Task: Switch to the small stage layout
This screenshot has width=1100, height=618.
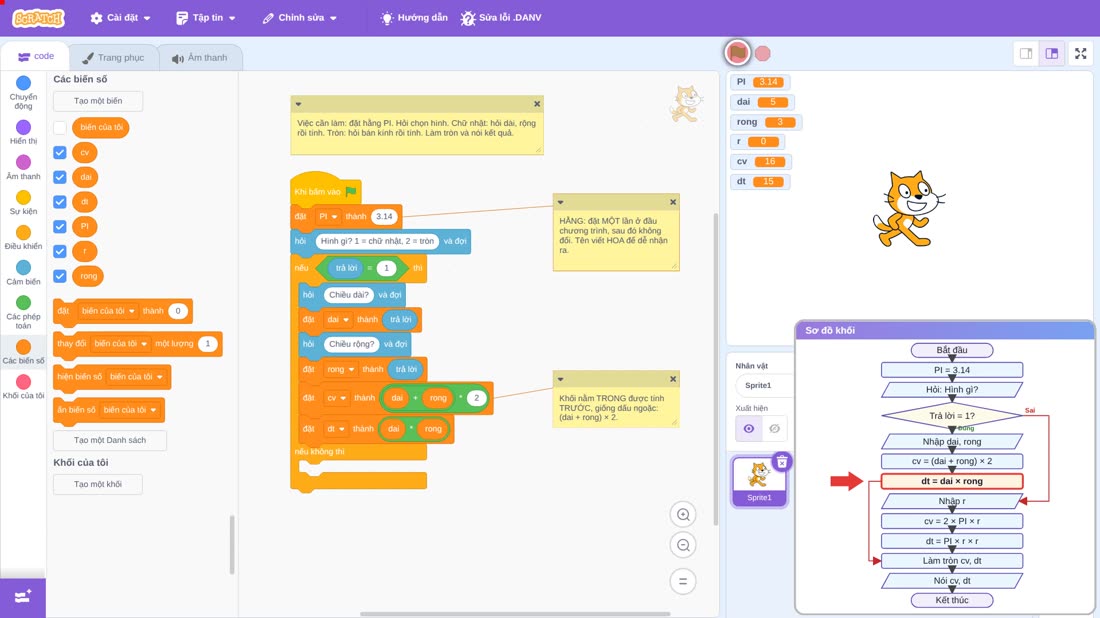Action: [x=1026, y=53]
